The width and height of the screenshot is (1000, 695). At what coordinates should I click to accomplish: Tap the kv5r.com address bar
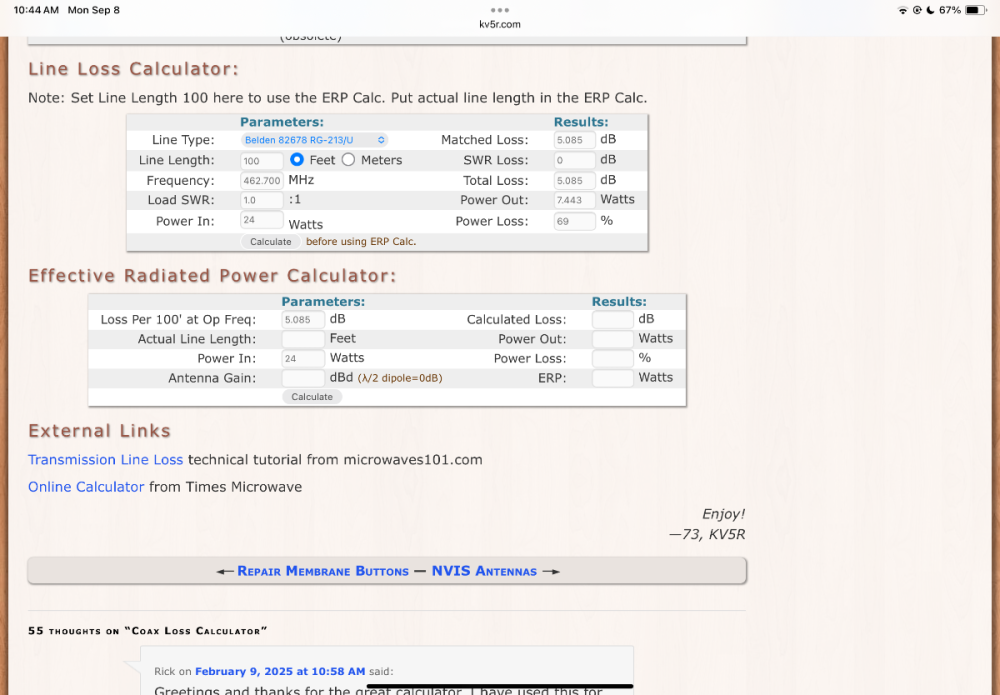(499, 25)
